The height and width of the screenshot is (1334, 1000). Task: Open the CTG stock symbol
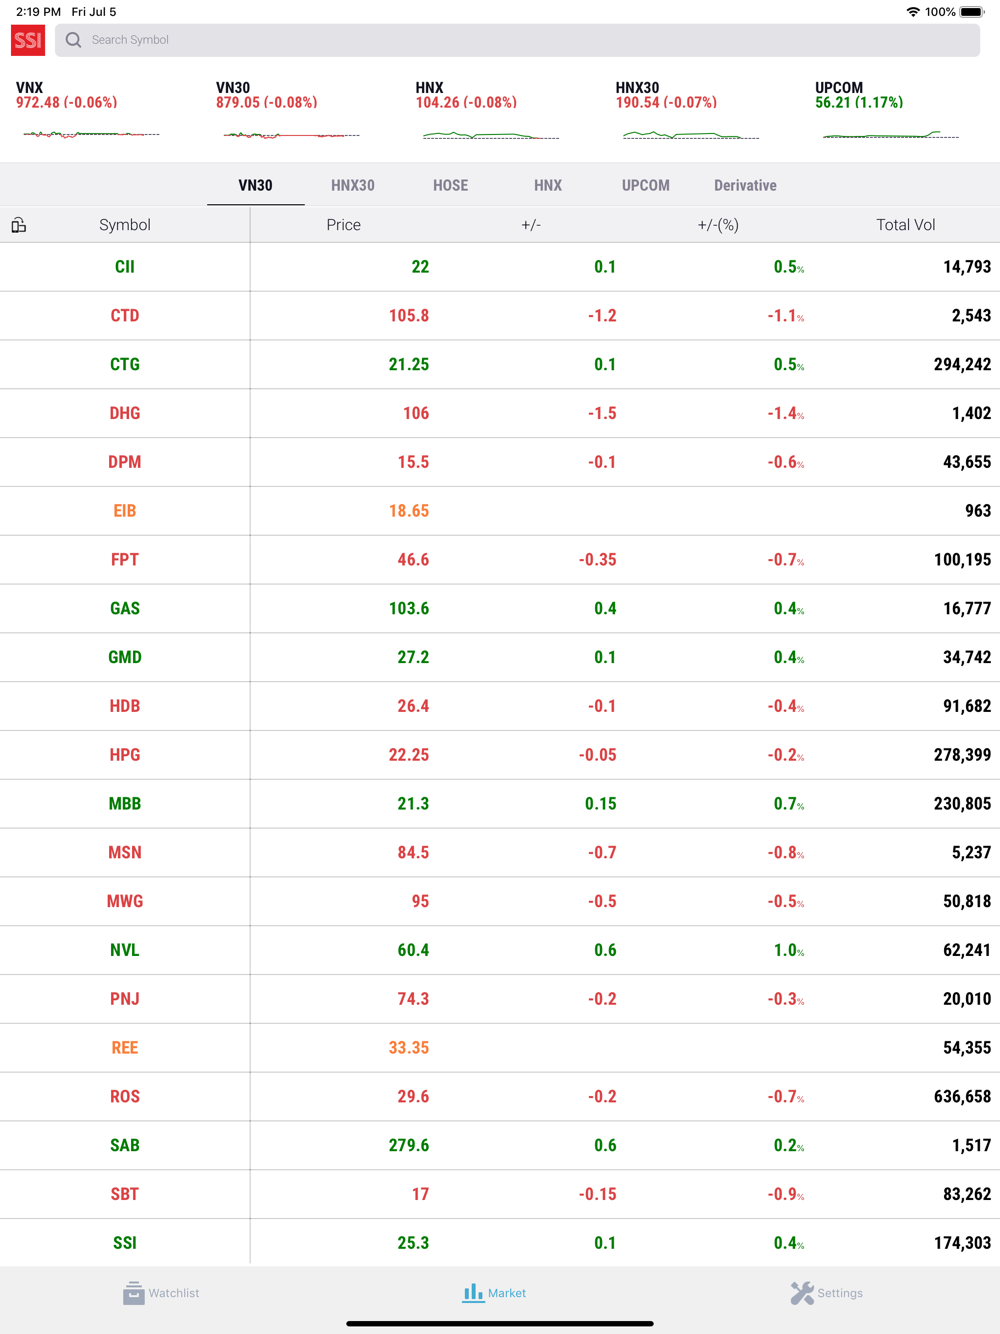125,365
